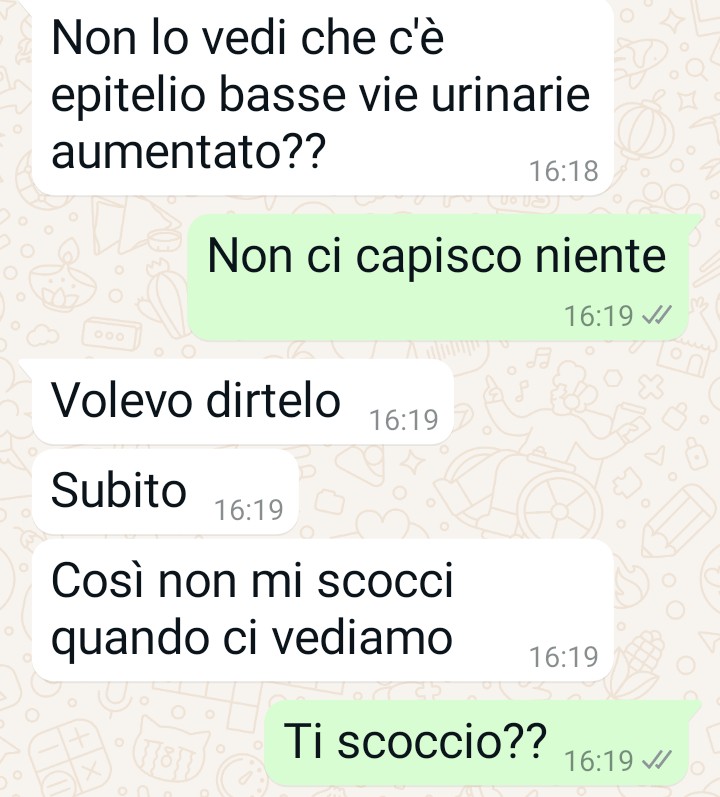Tap the 'Ti scoccio??' sent message

tap(477, 743)
